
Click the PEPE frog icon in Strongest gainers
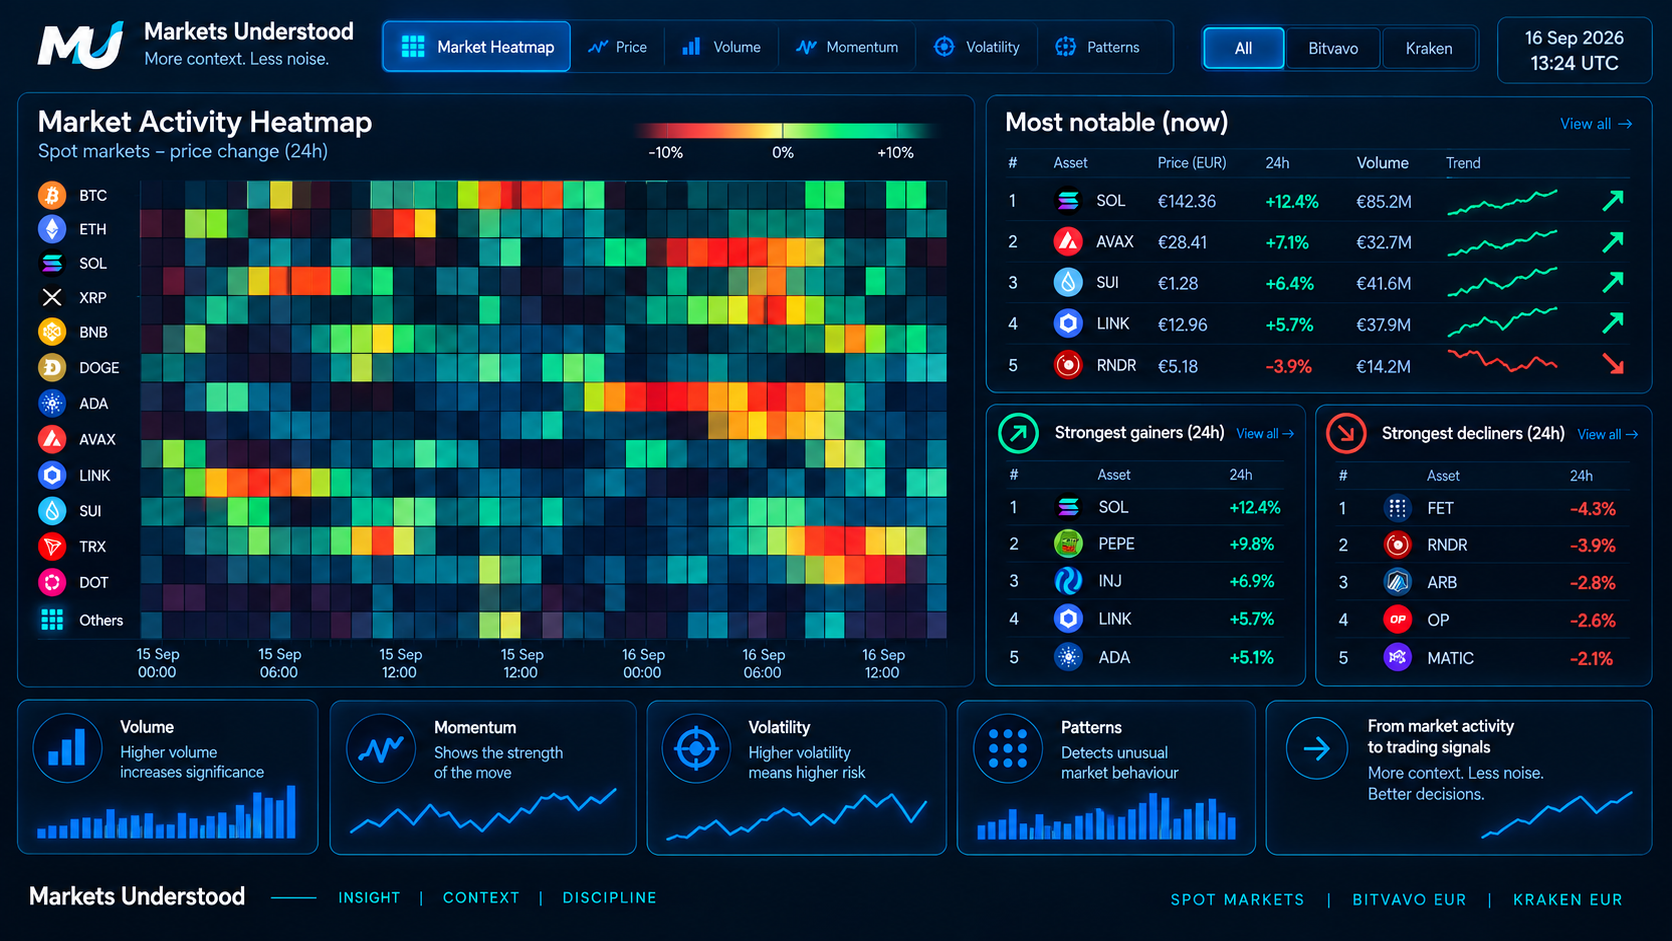[x=1068, y=544]
